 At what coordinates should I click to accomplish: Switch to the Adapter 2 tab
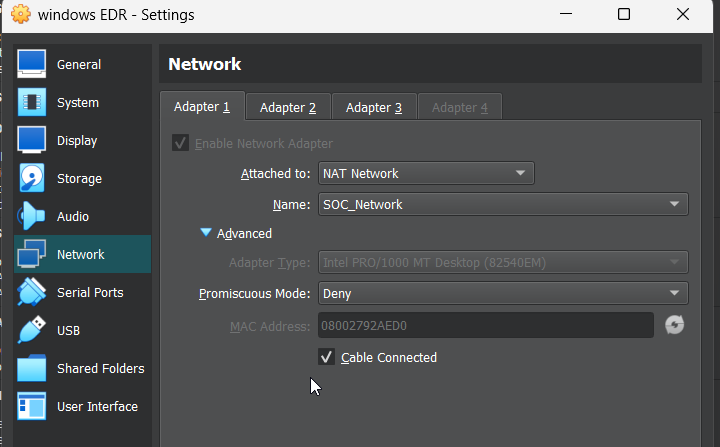coord(288,108)
